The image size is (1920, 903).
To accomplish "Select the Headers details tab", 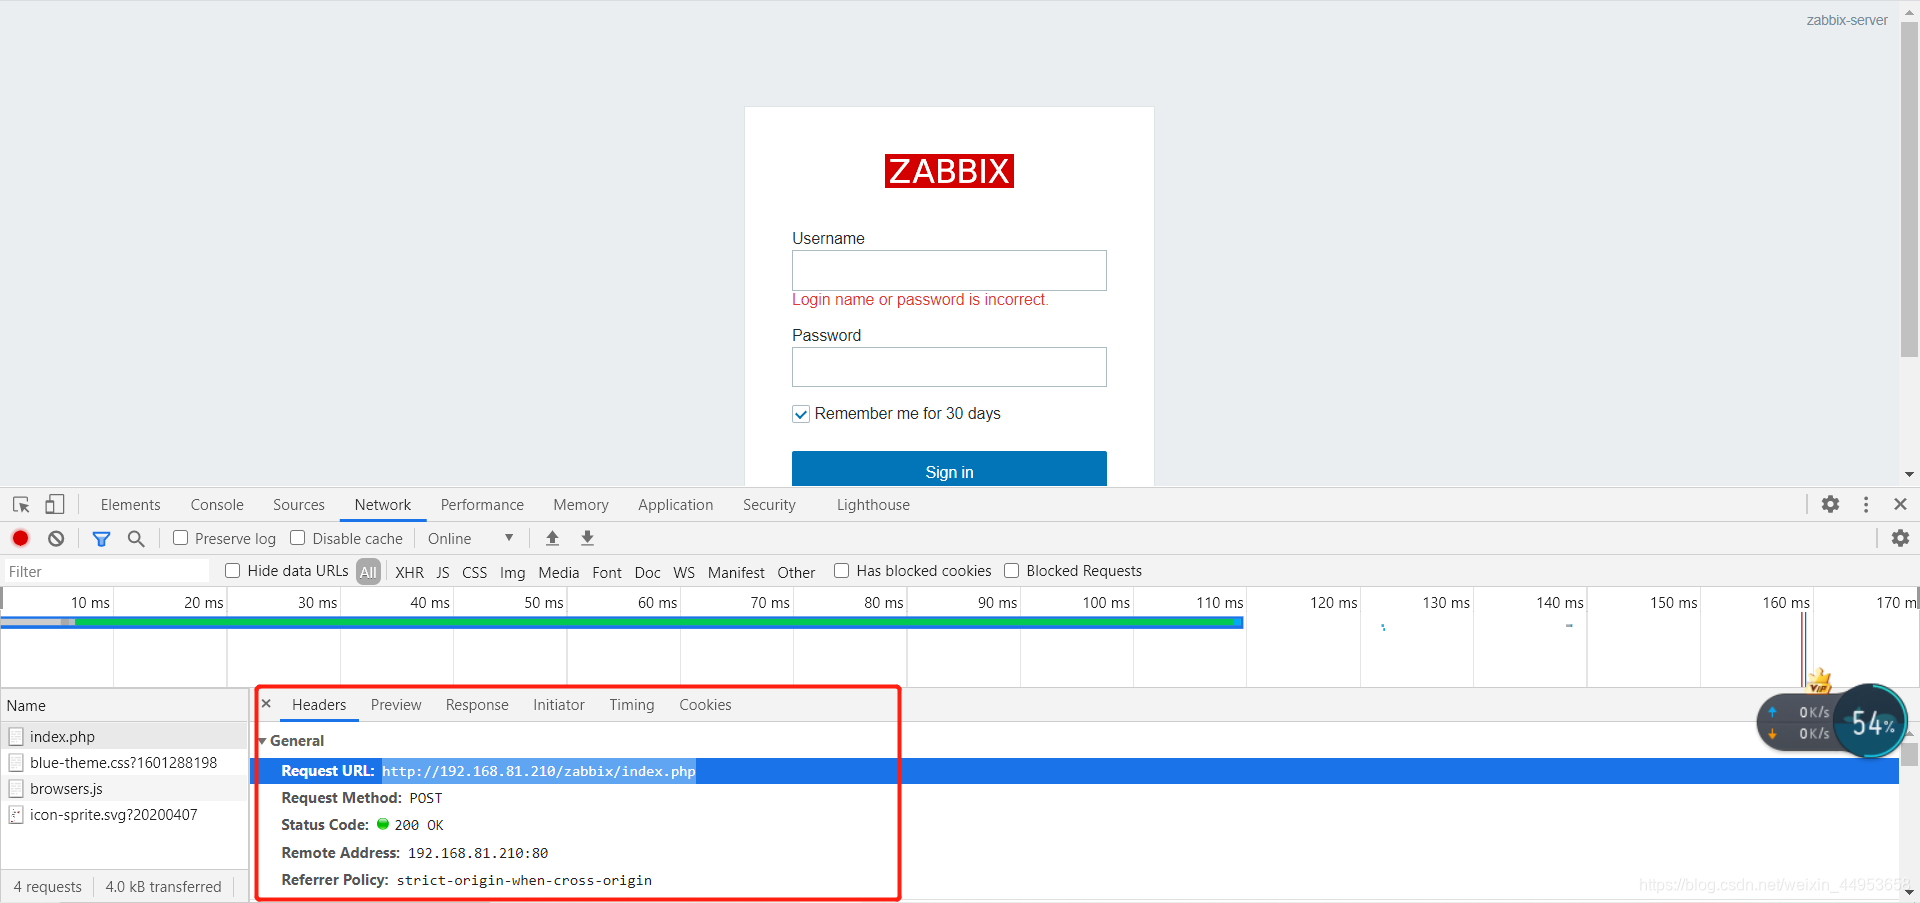I will click(x=319, y=705).
